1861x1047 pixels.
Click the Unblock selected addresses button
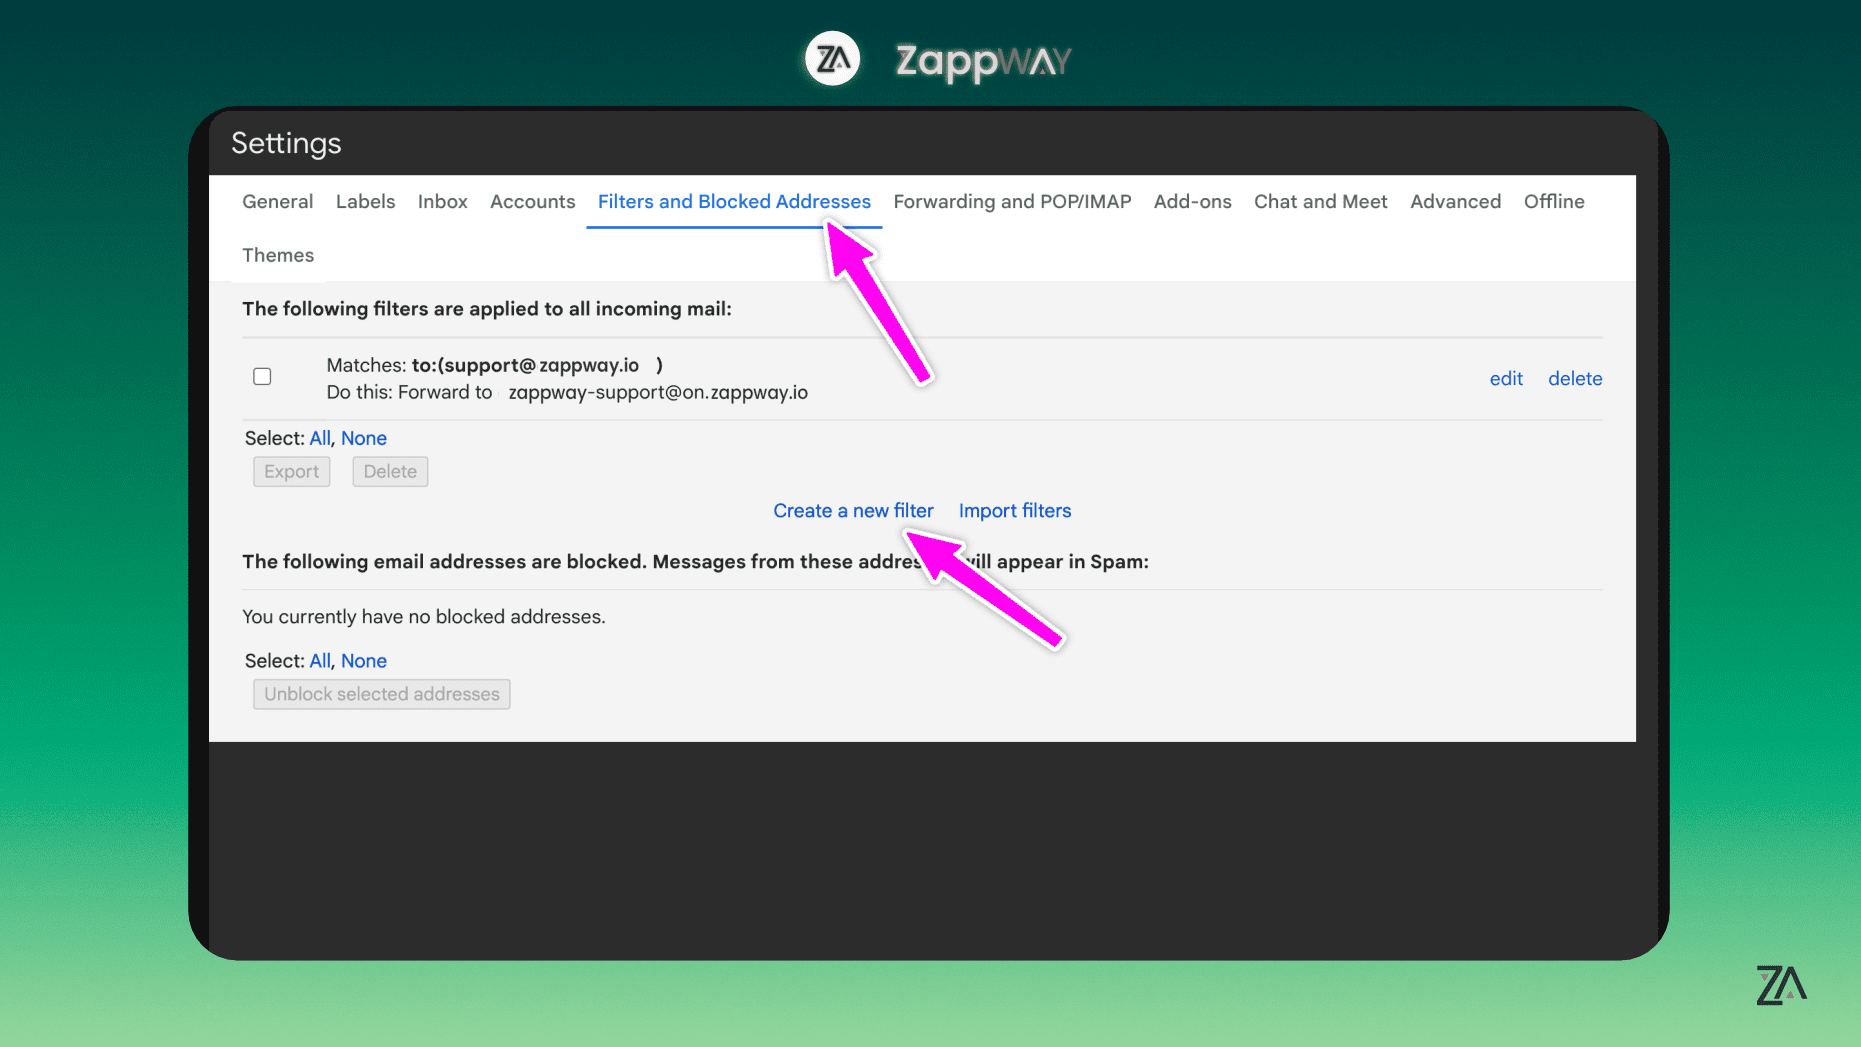(x=381, y=693)
